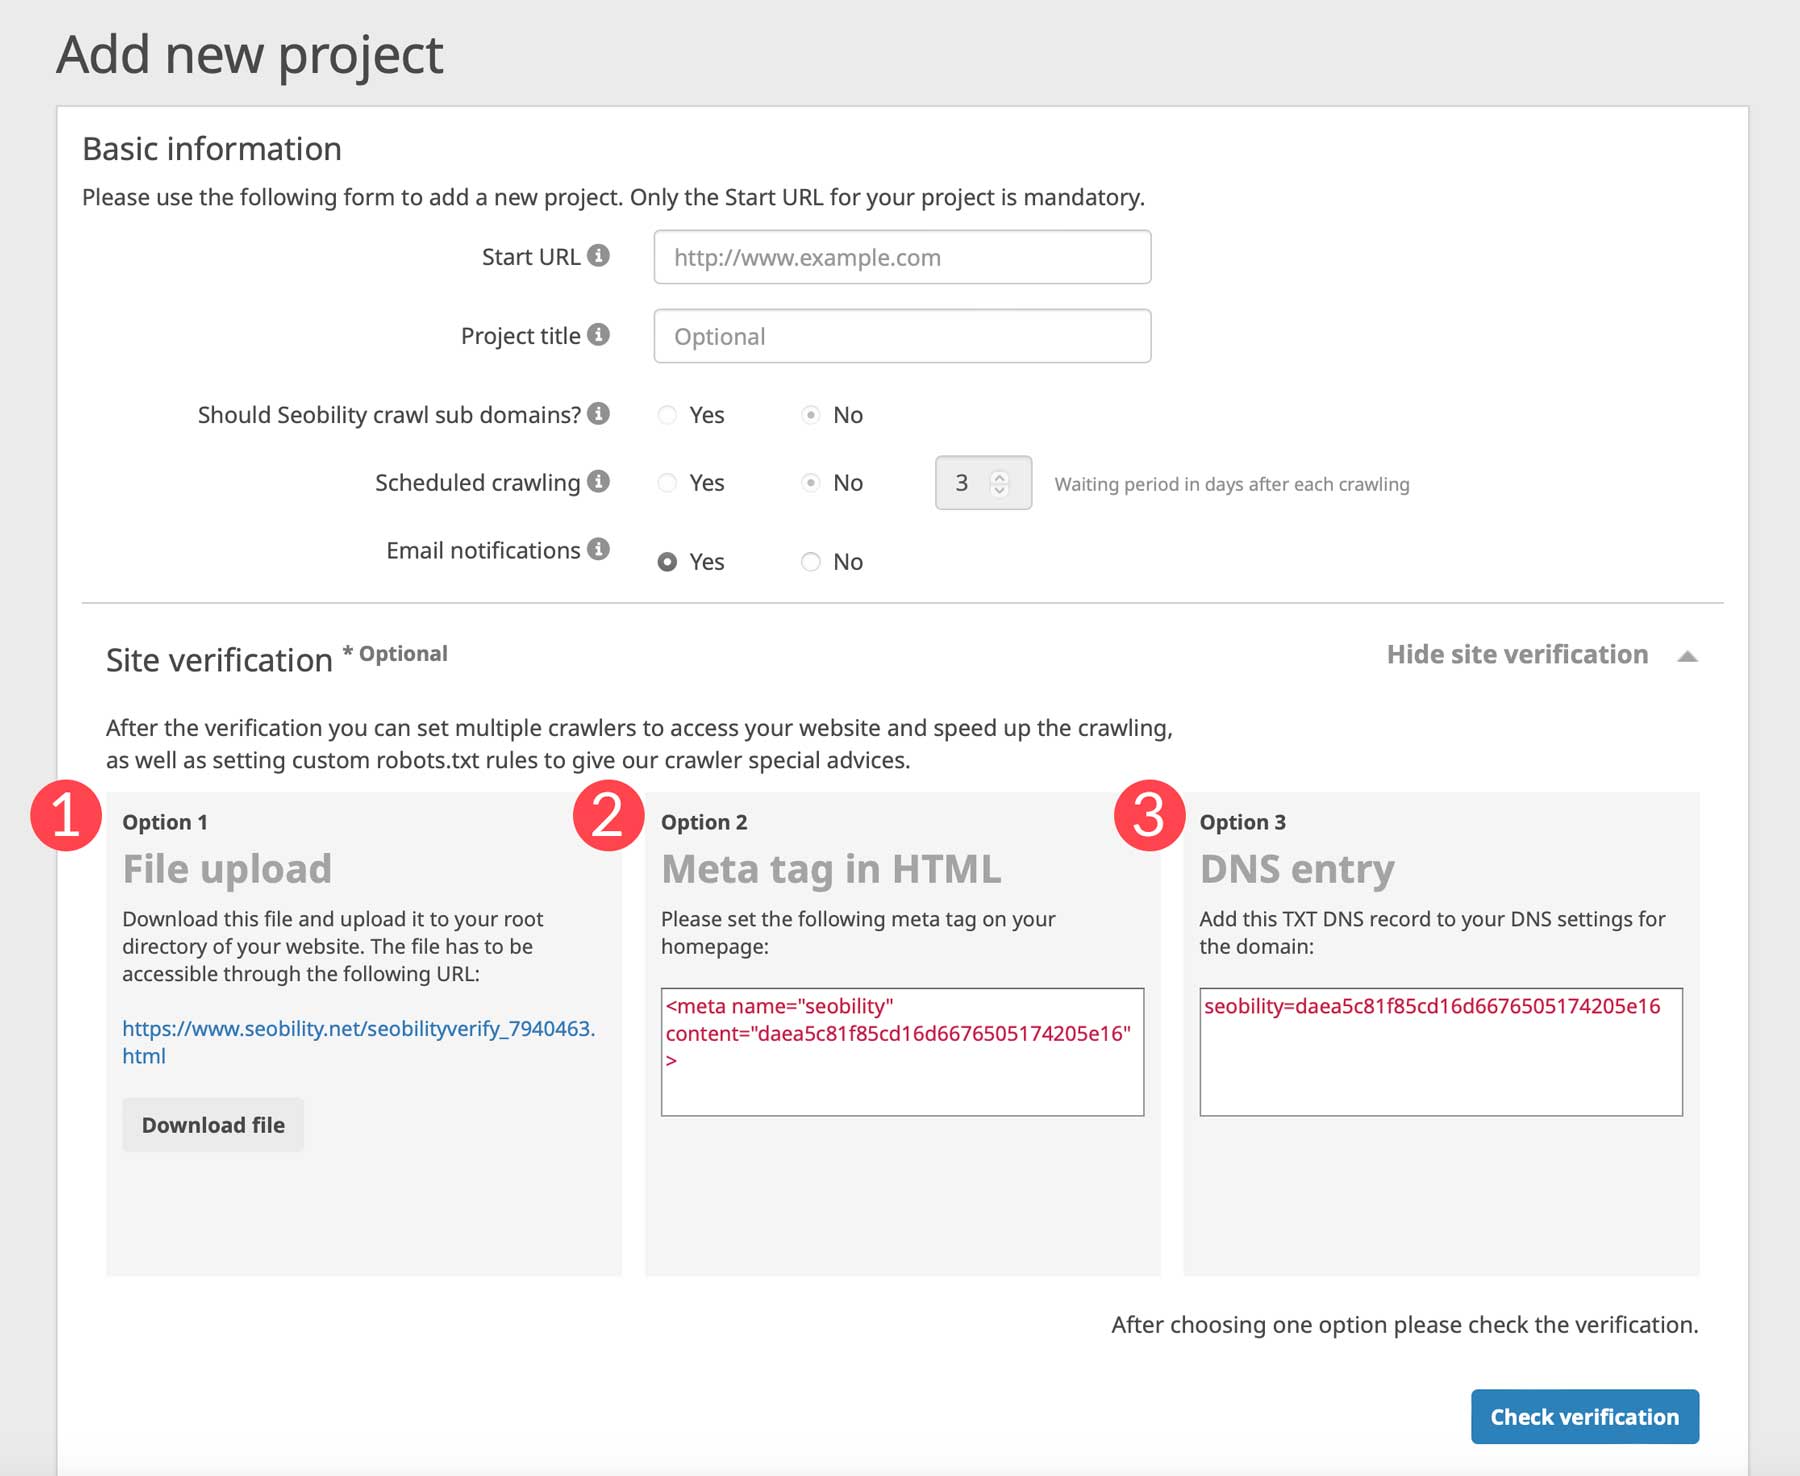Image resolution: width=1800 pixels, height=1476 pixels.
Task: Click the red number 3 badge
Action: (x=1149, y=815)
